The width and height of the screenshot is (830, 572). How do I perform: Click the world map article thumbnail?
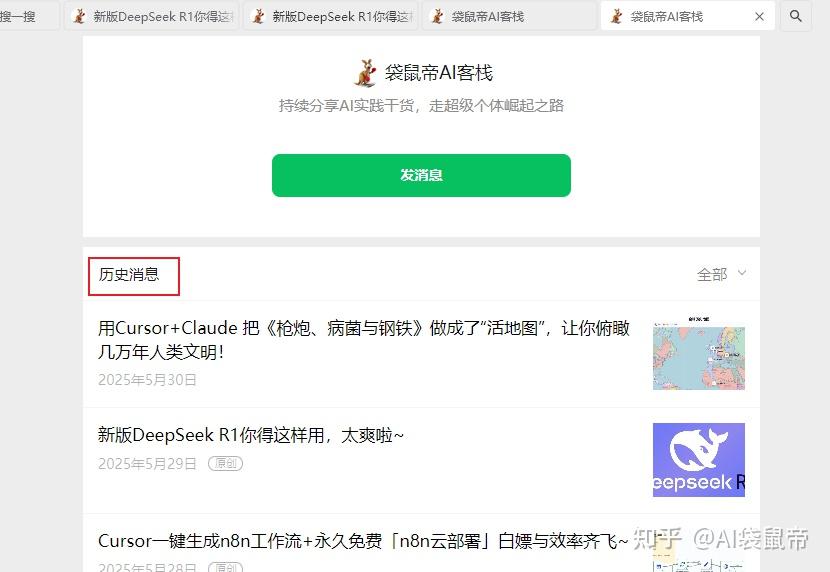[x=699, y=353]
